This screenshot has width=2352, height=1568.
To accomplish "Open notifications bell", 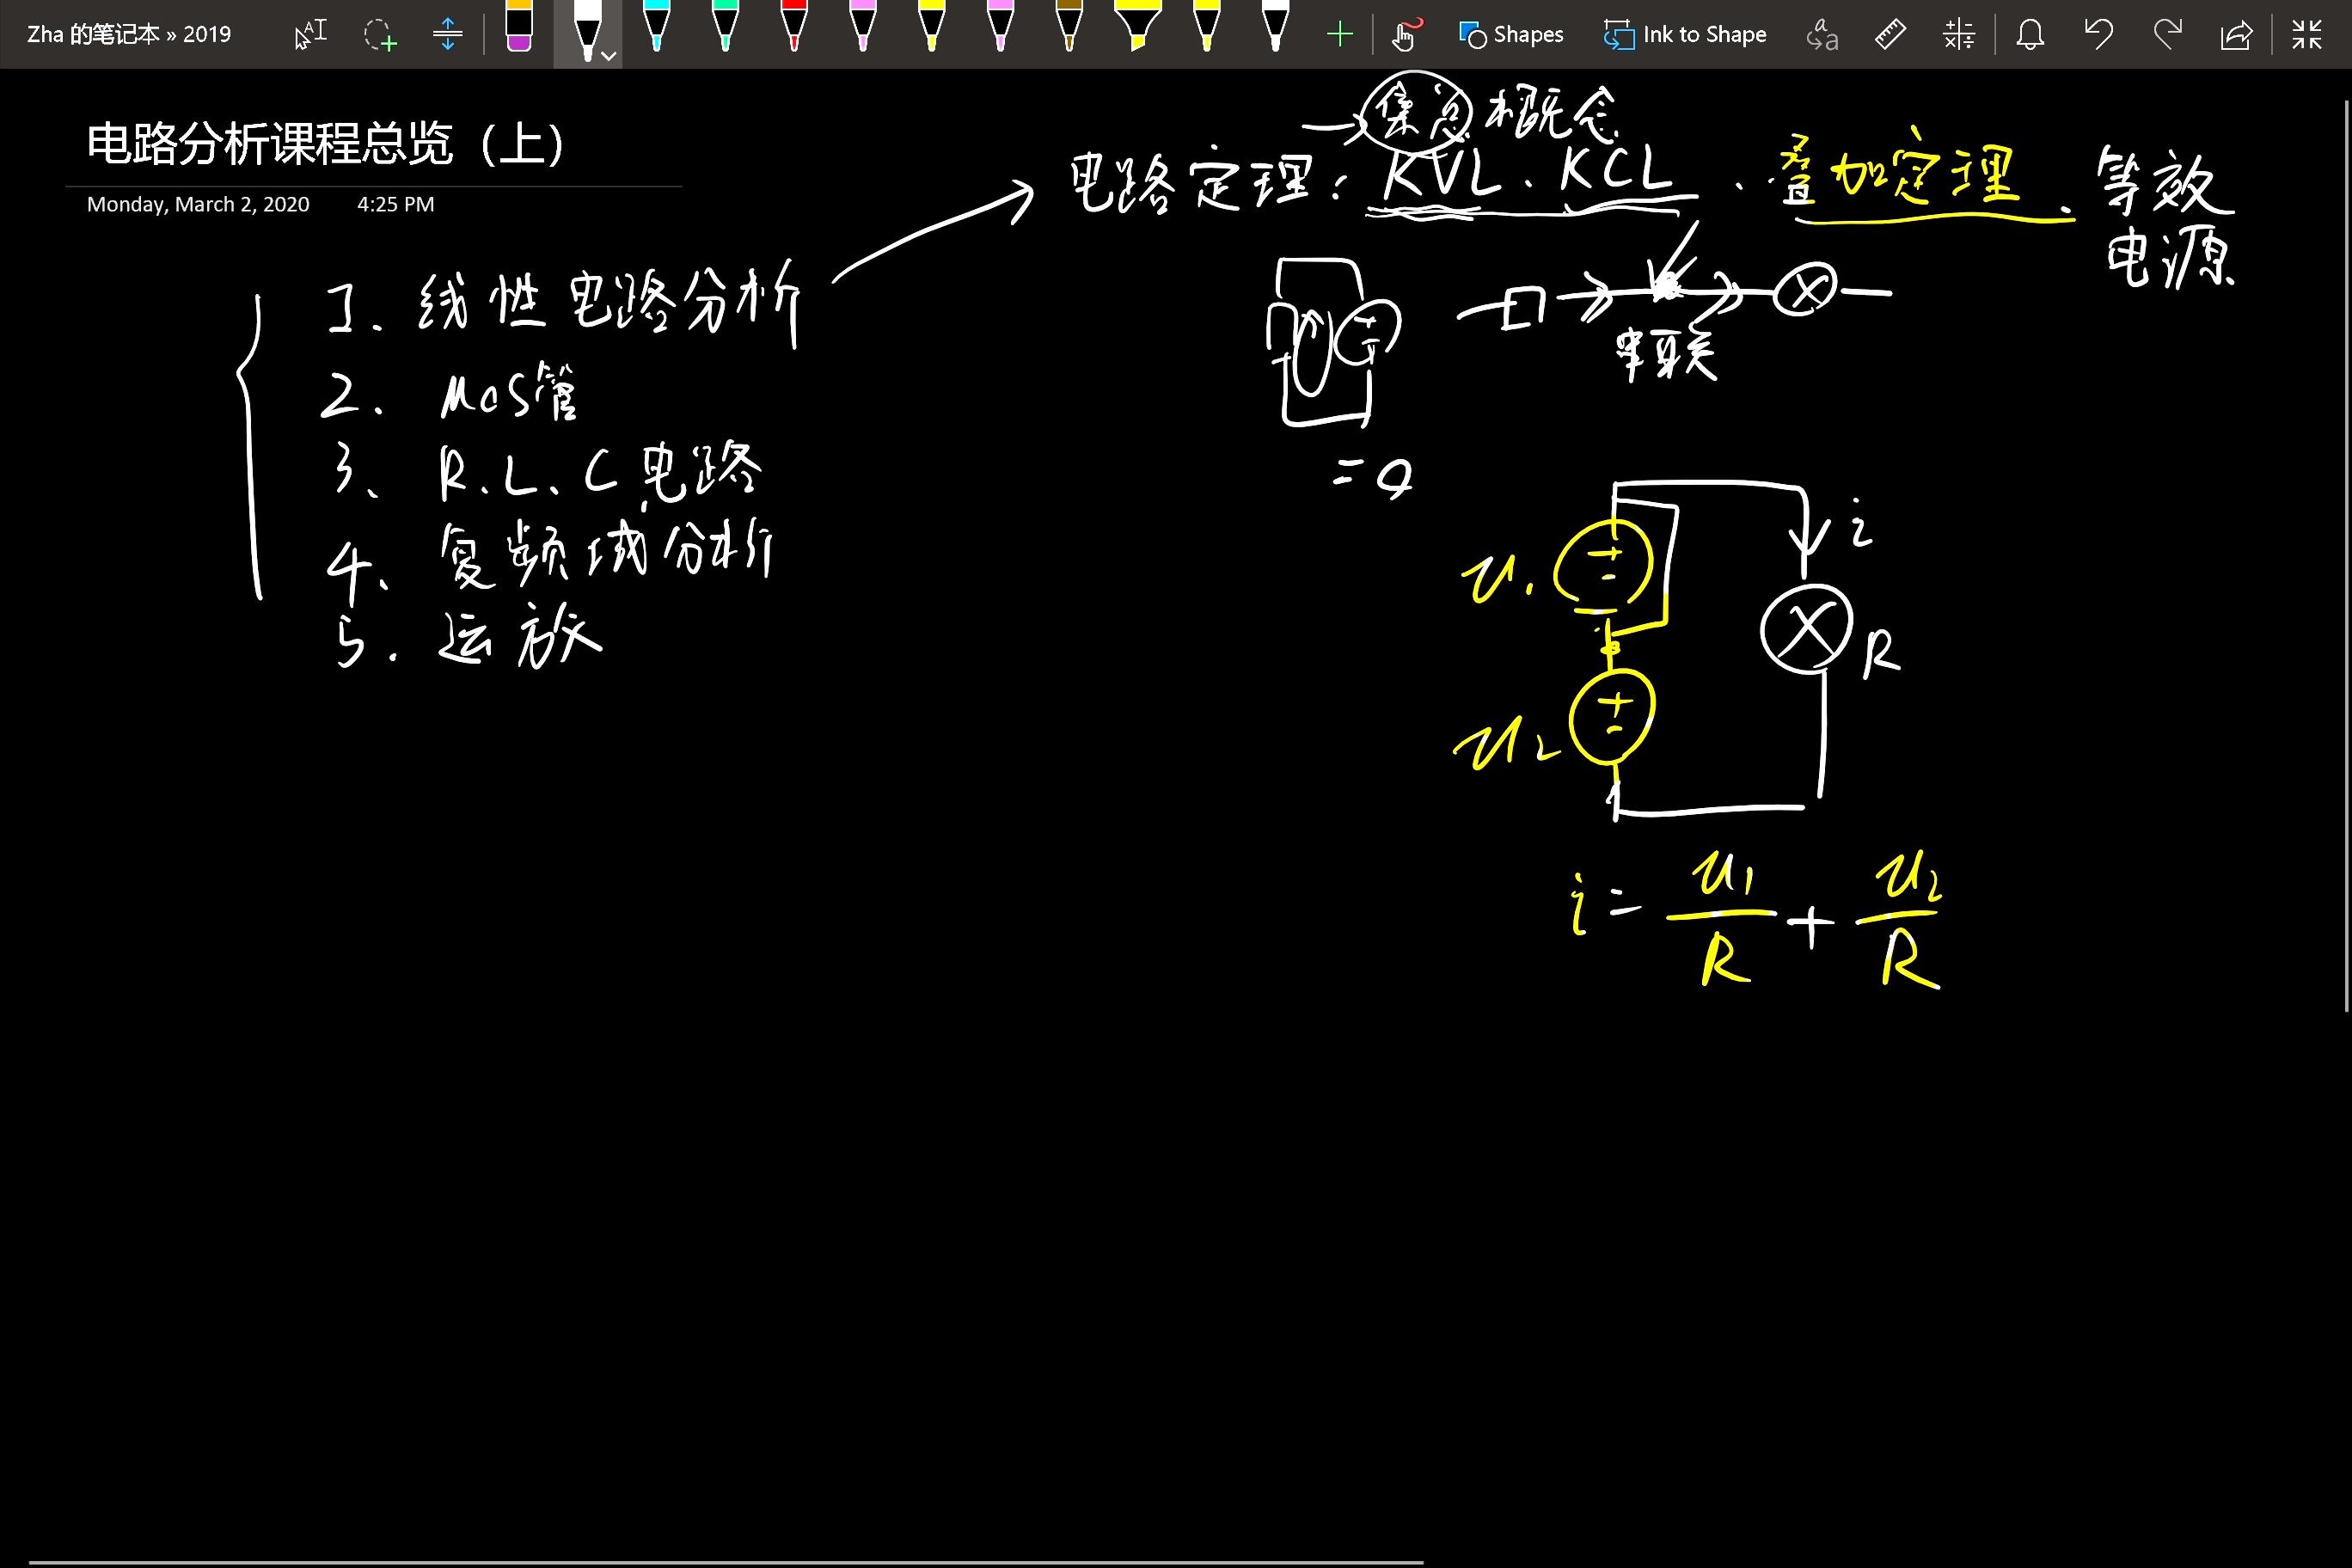I will [2030, 34].
